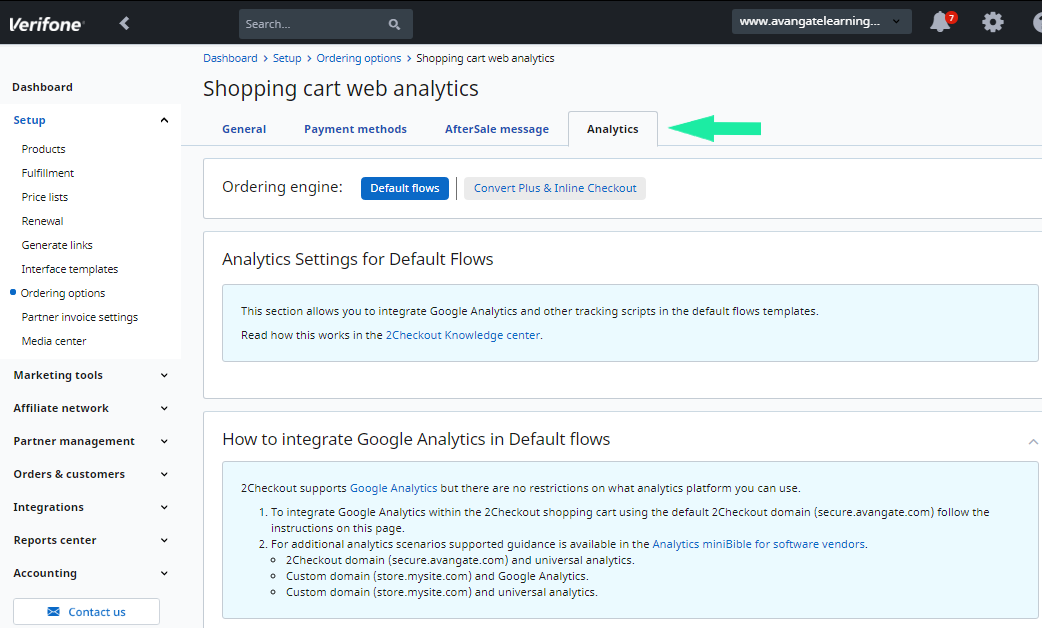Open Analytics miniBible for software vendors link
This screenshot has width=1042, height=628.
point(758,544)
